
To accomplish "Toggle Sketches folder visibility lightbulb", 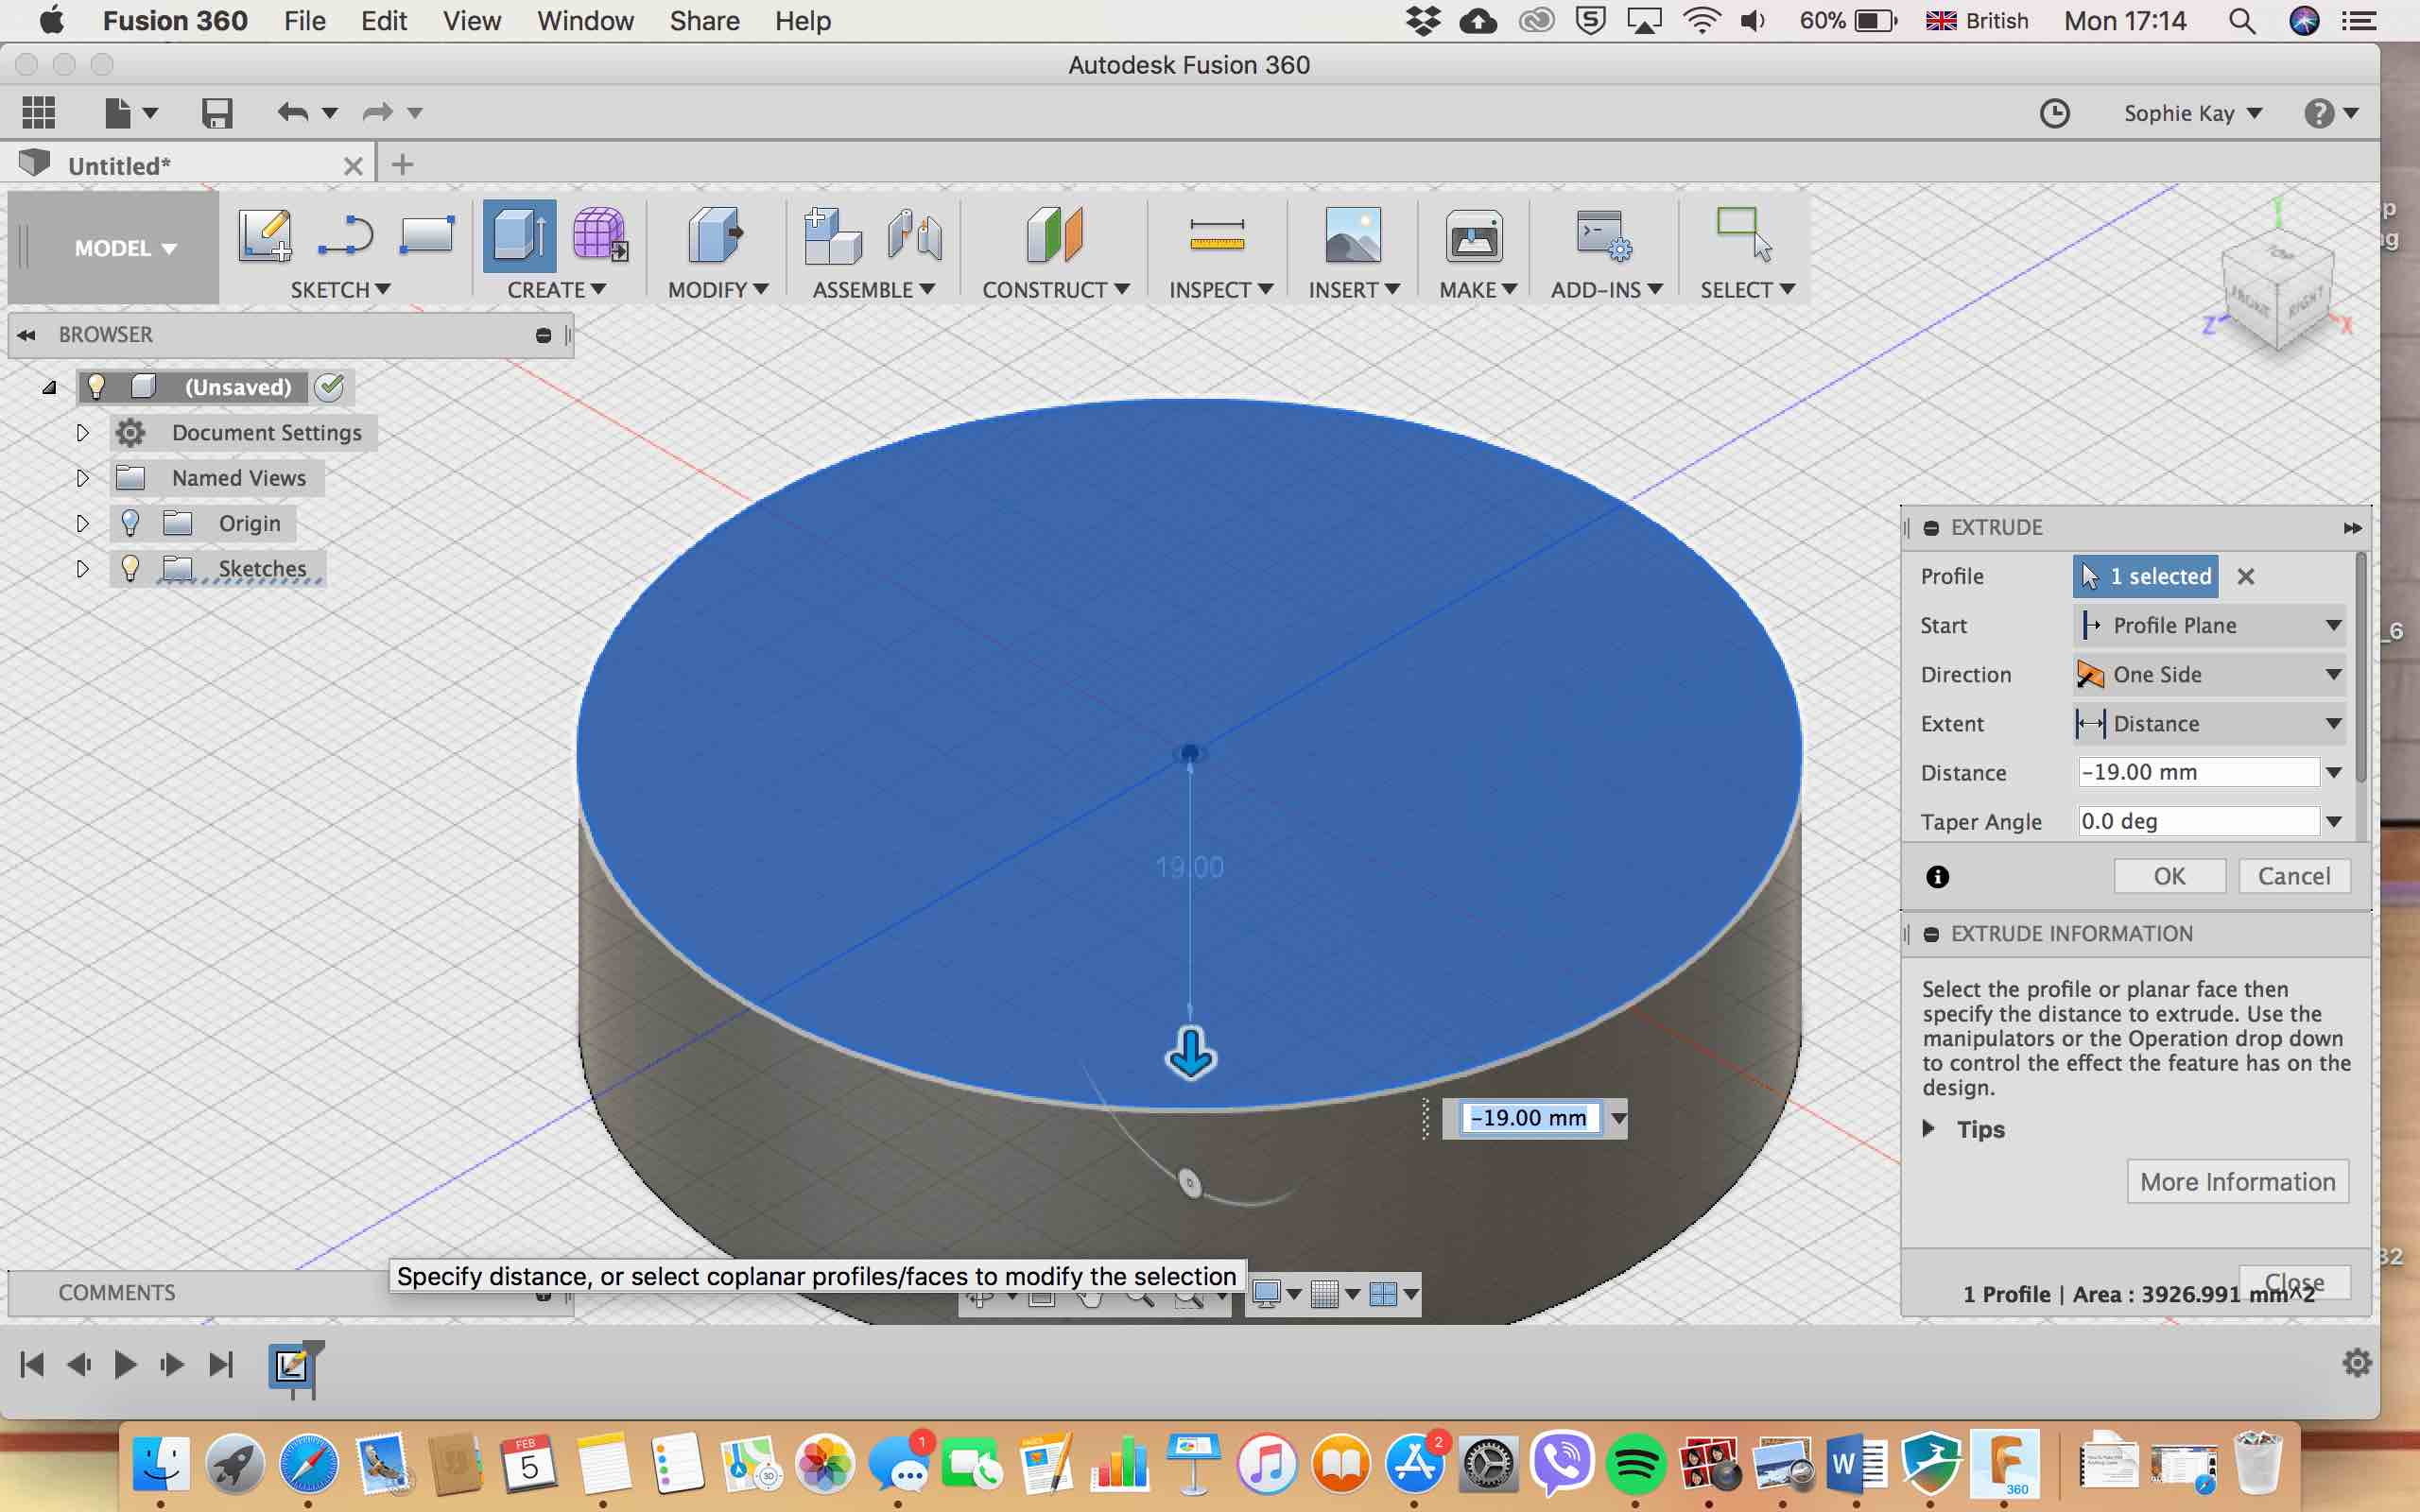I will pos(130,568).
